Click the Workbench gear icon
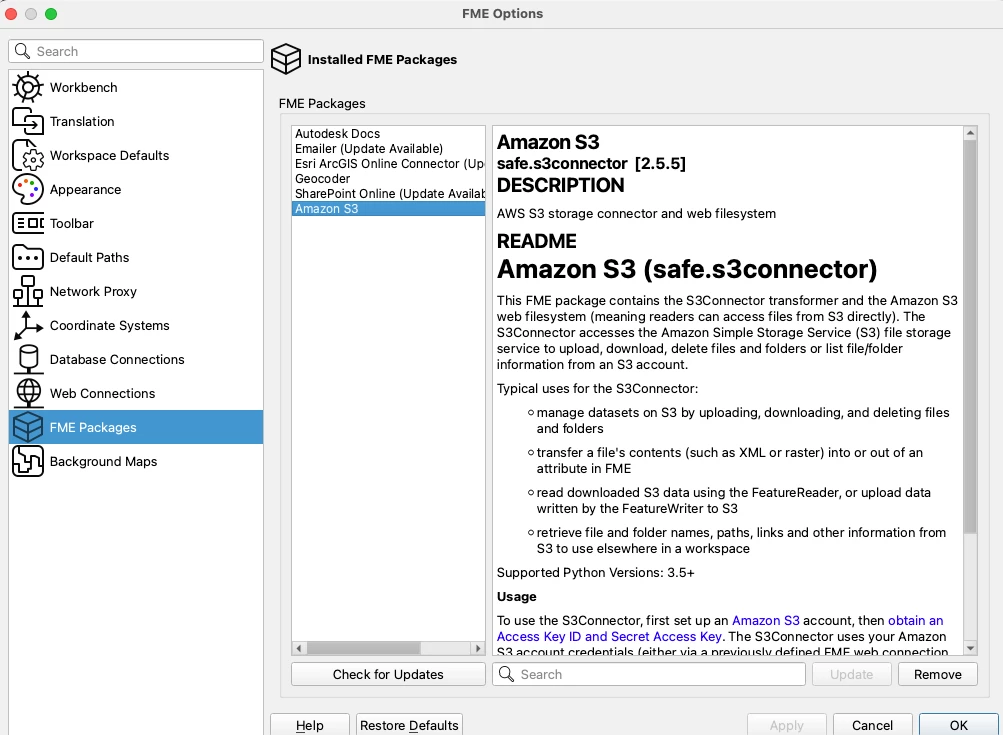 click(28, 88)
